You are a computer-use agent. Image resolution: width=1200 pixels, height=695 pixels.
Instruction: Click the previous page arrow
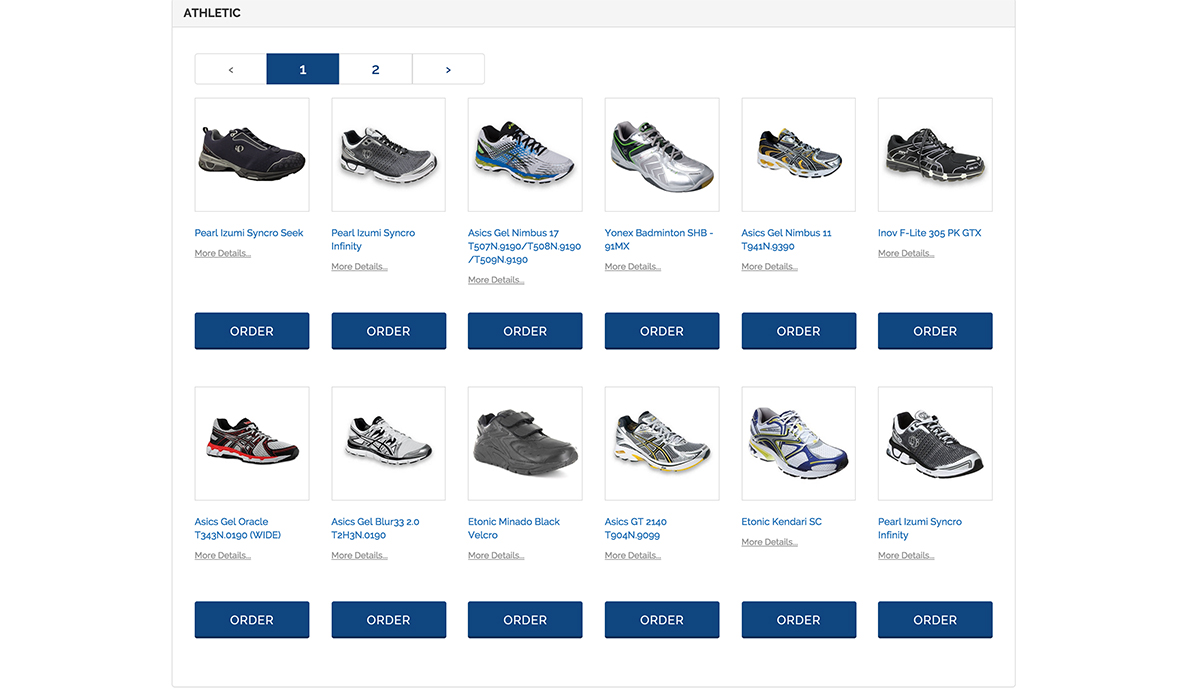click(230, 68)
